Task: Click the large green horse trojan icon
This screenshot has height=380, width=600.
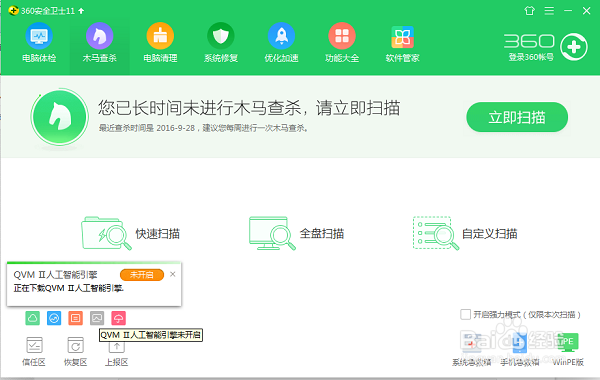Action: (60, 117)
